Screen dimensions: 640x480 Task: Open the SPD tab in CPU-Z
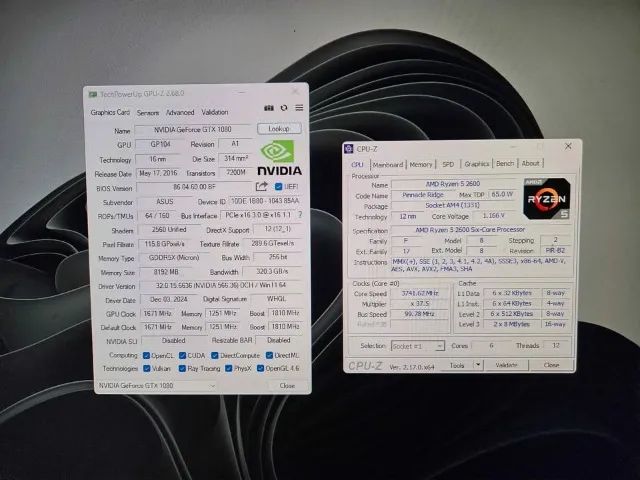pyautogui.click(x=448, y=164)
